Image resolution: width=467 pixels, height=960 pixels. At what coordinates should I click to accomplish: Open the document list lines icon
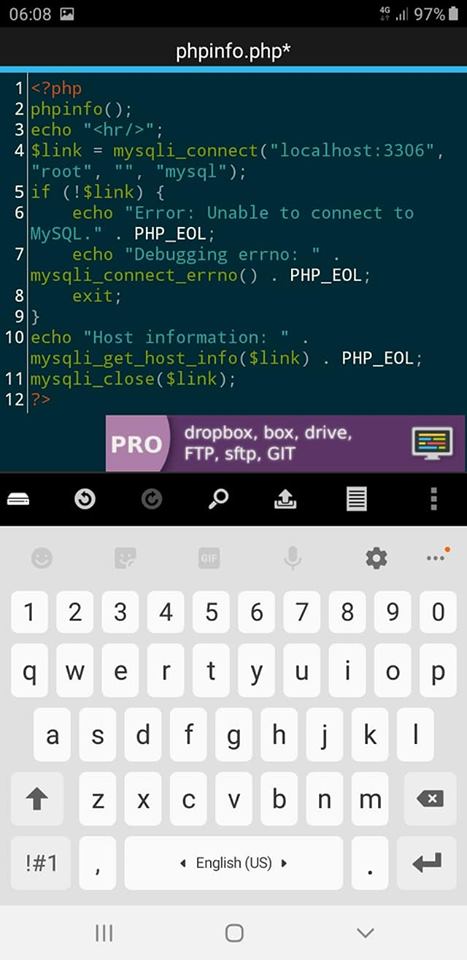click(357, 499)
